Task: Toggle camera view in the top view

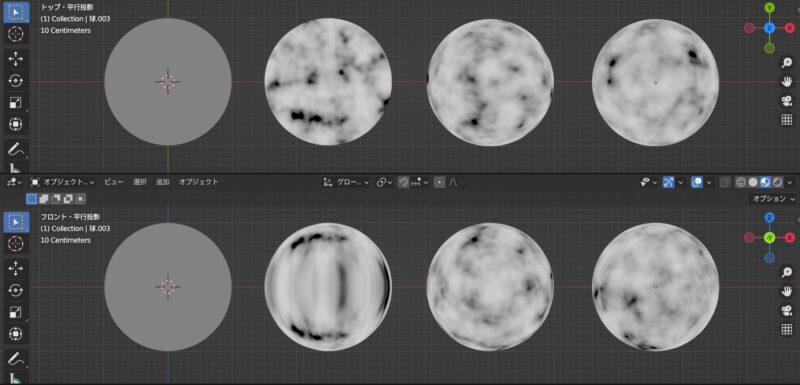Action: [x=786, y=100]
